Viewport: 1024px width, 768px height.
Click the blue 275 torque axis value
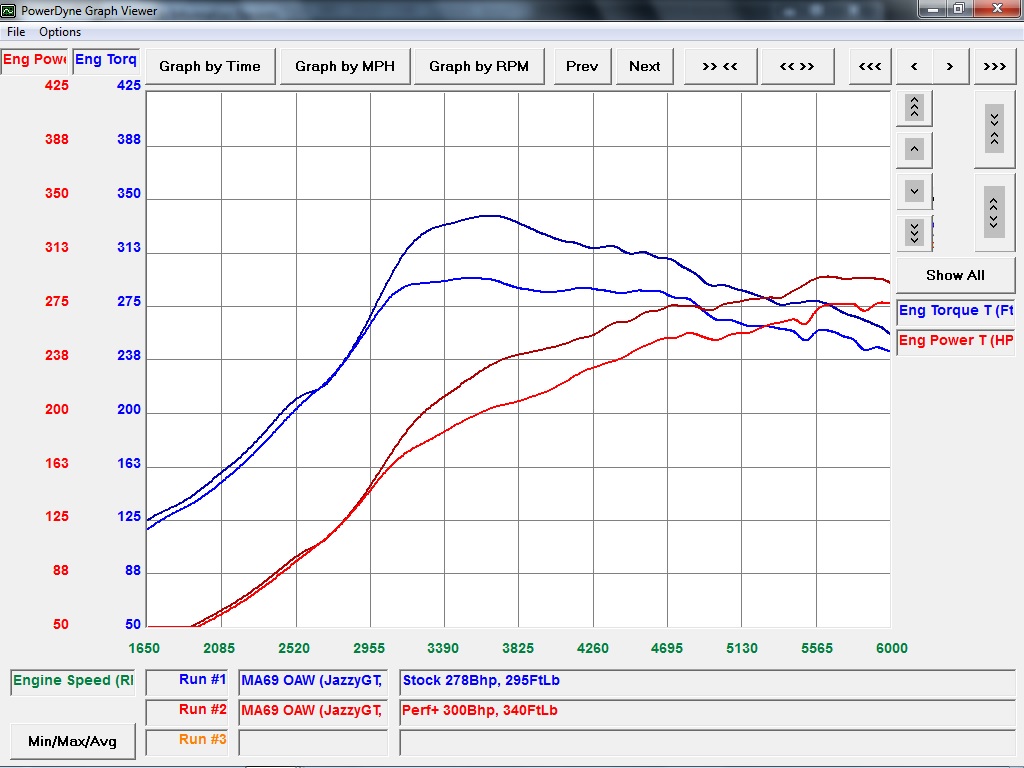coord(129,302)
